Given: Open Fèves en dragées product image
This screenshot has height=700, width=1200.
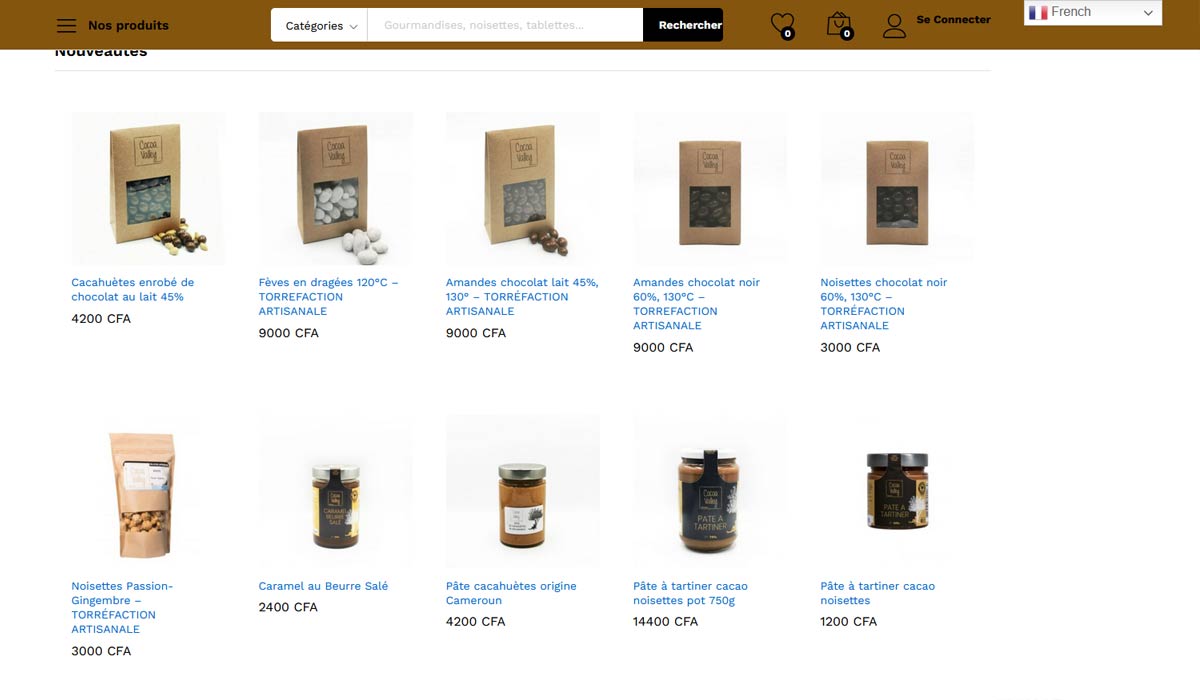Looking at the screenshot, I should click(335, 188).
